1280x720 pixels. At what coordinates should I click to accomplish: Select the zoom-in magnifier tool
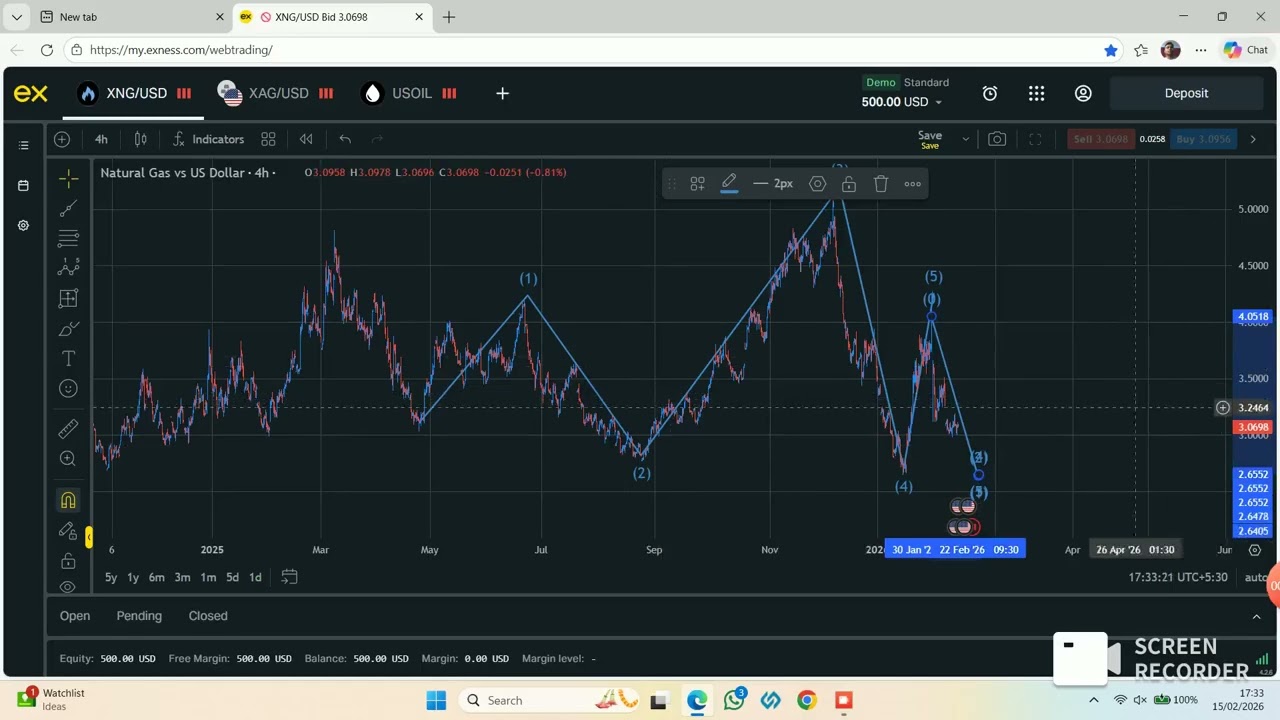point(68,458)
